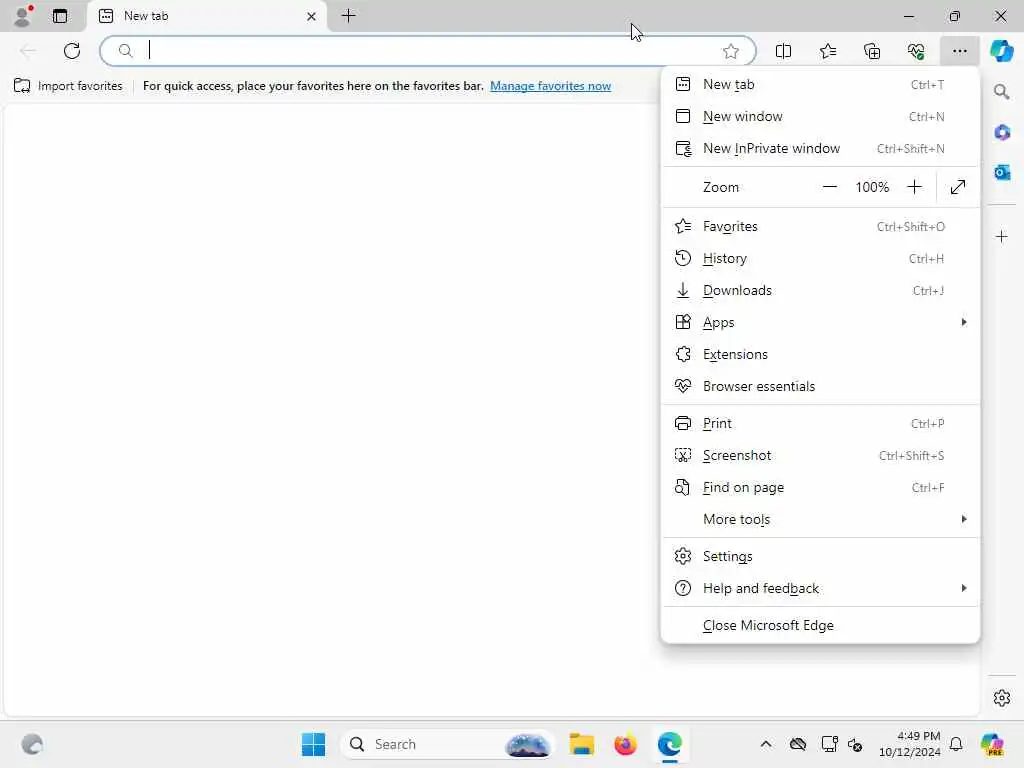
Task: Open Outlook sidebar icon
Action: point(1002,172)
